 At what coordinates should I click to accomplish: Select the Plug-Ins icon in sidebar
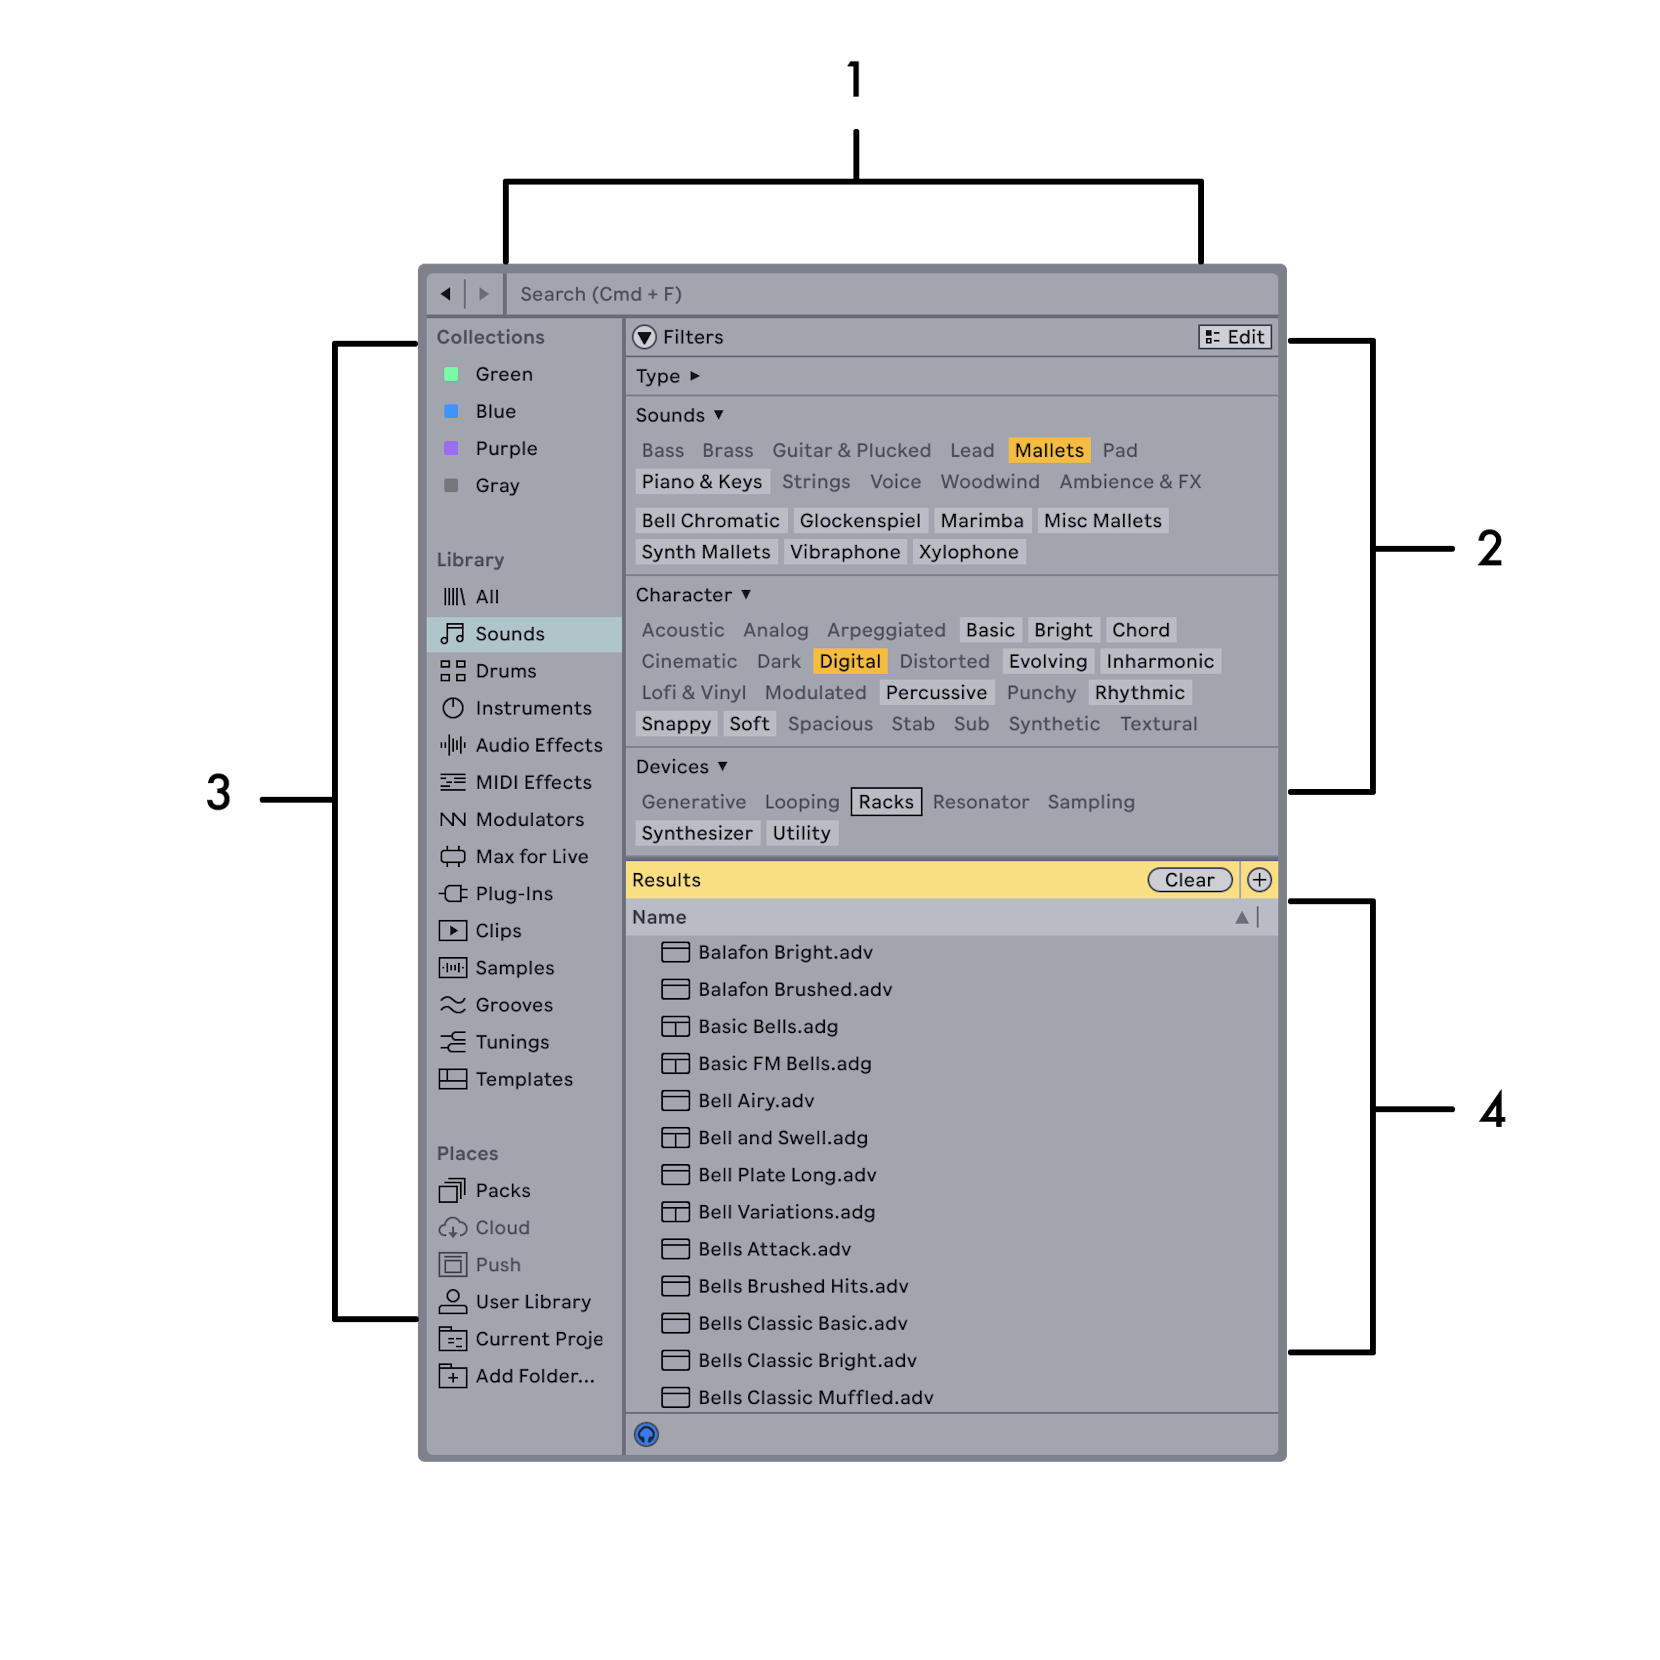coord(454,893)
